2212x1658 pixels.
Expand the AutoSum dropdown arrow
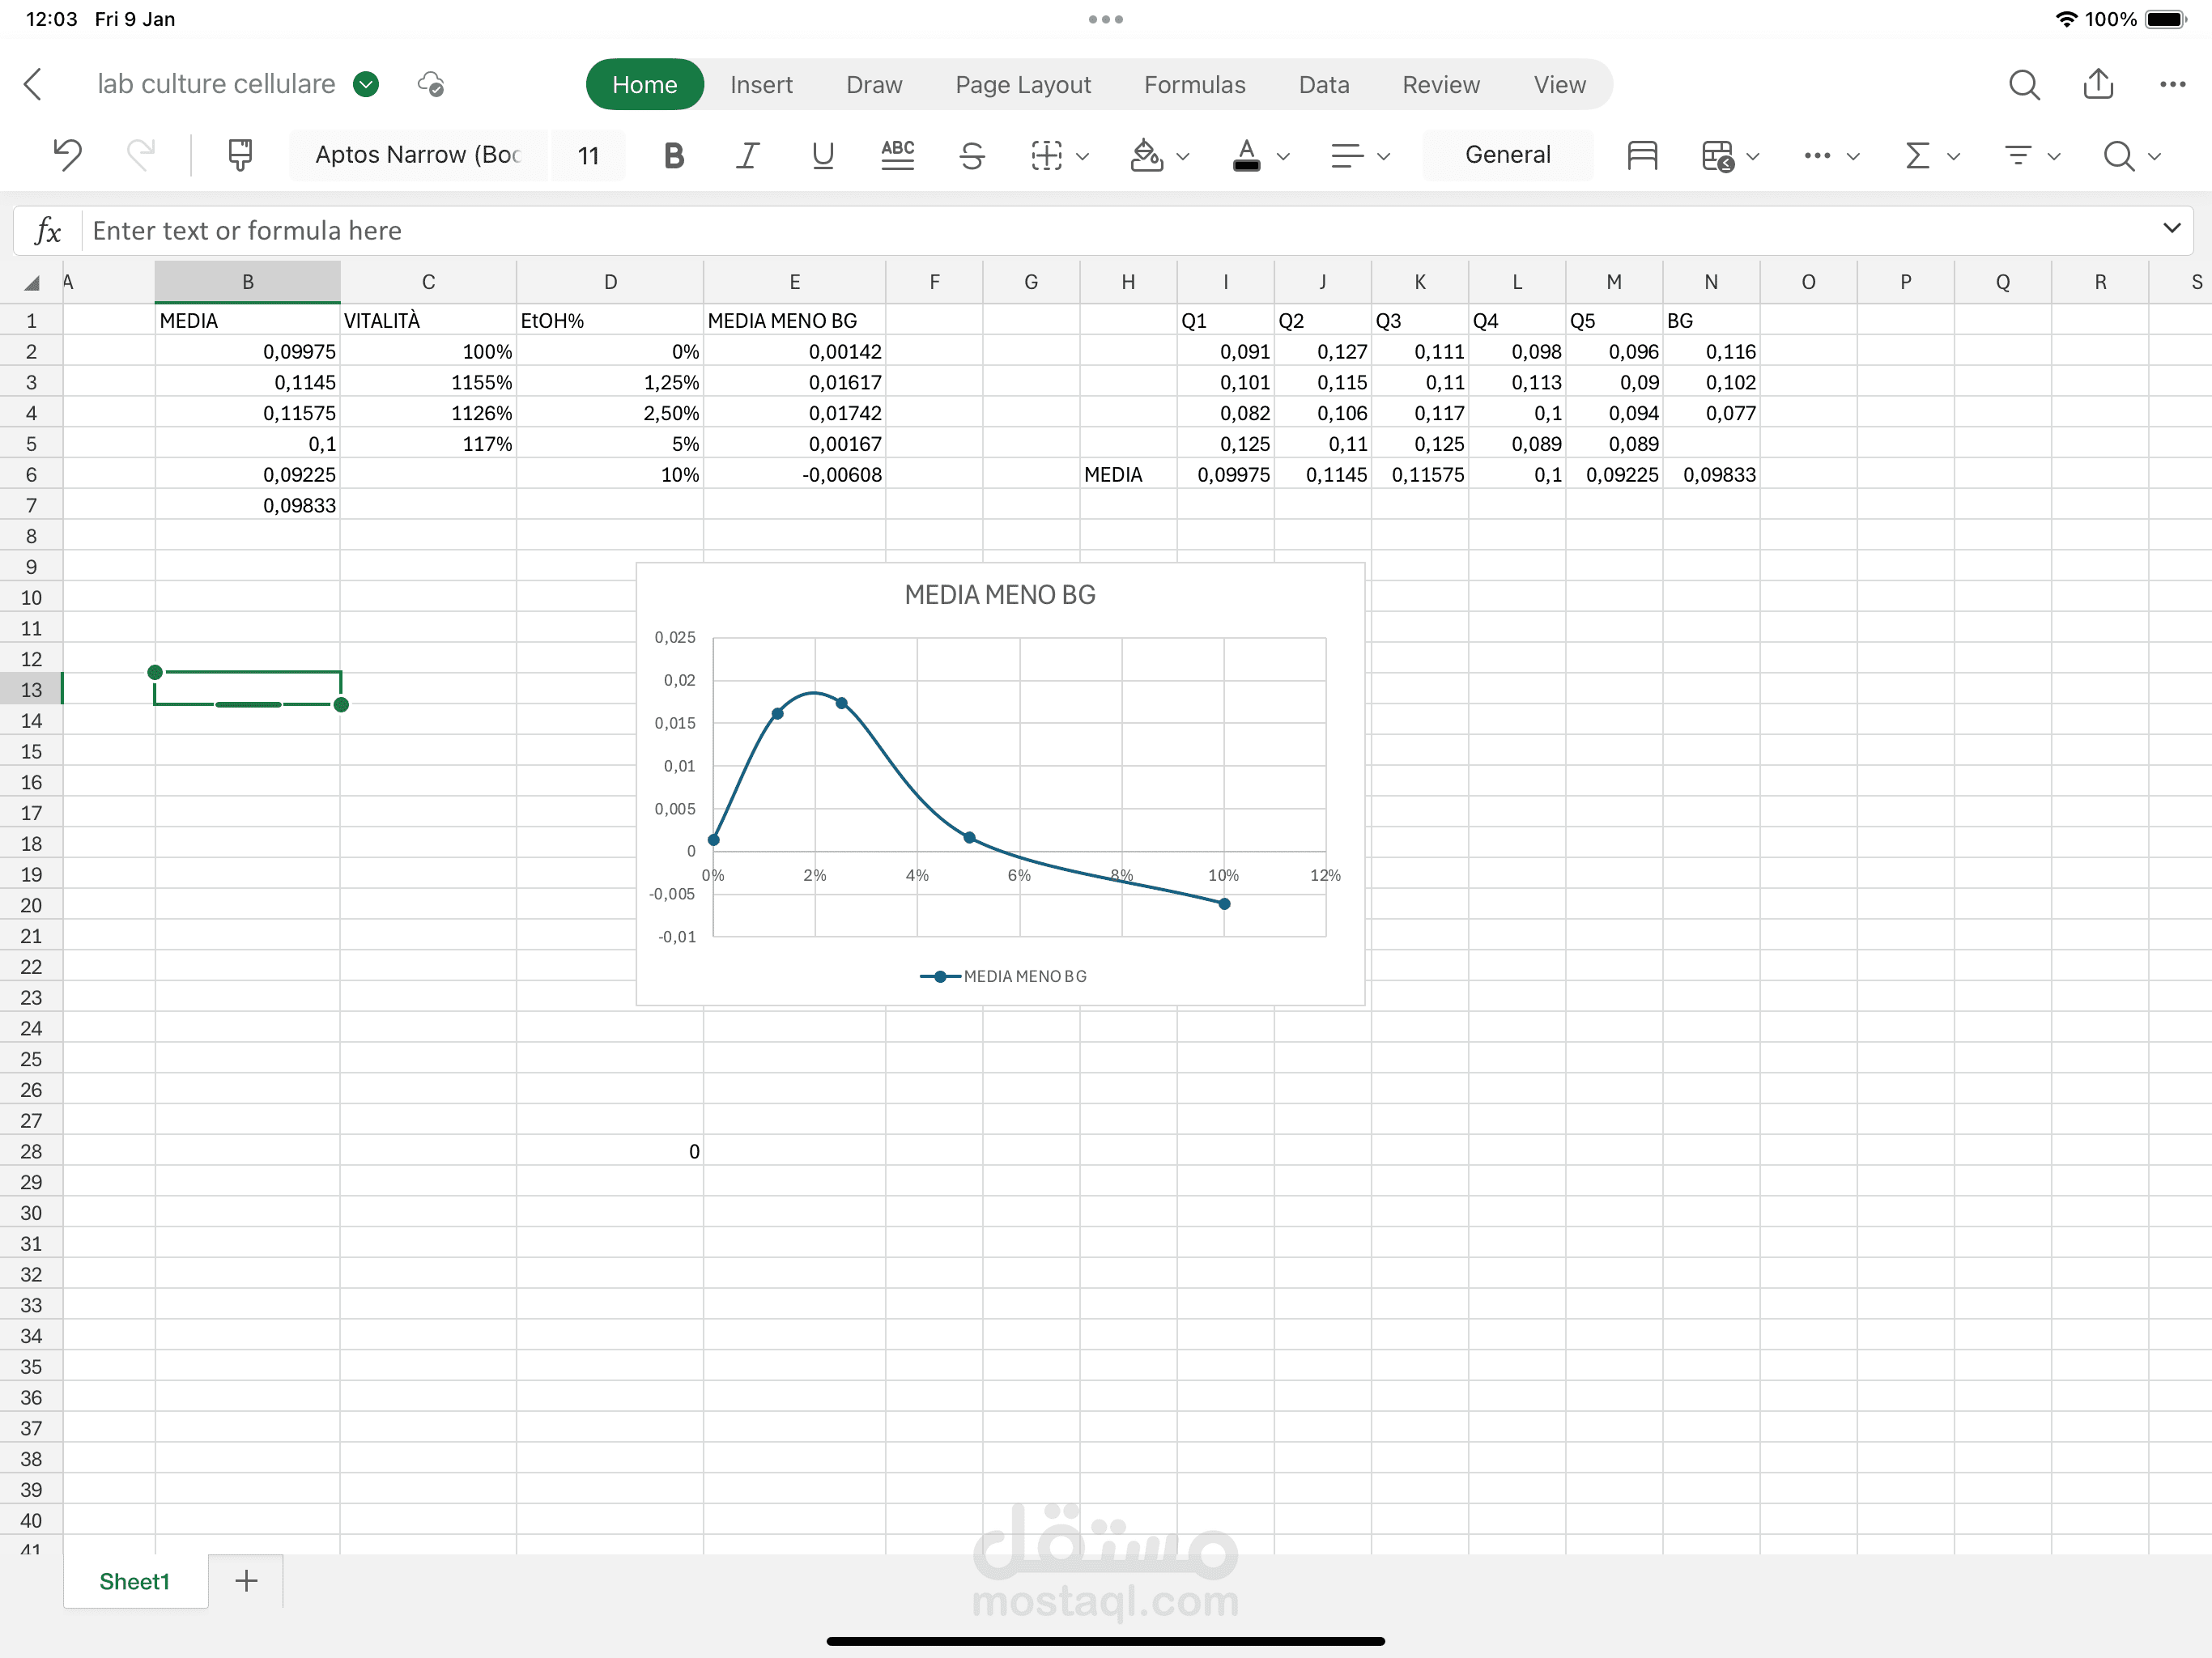[1953, 156]
